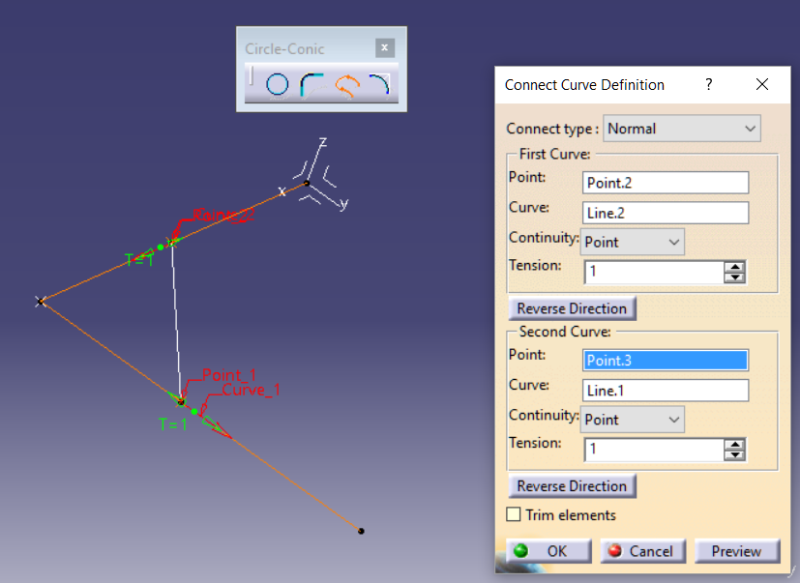Reverse direction of the second curve
Screen dimensions: 800x583
571,486
